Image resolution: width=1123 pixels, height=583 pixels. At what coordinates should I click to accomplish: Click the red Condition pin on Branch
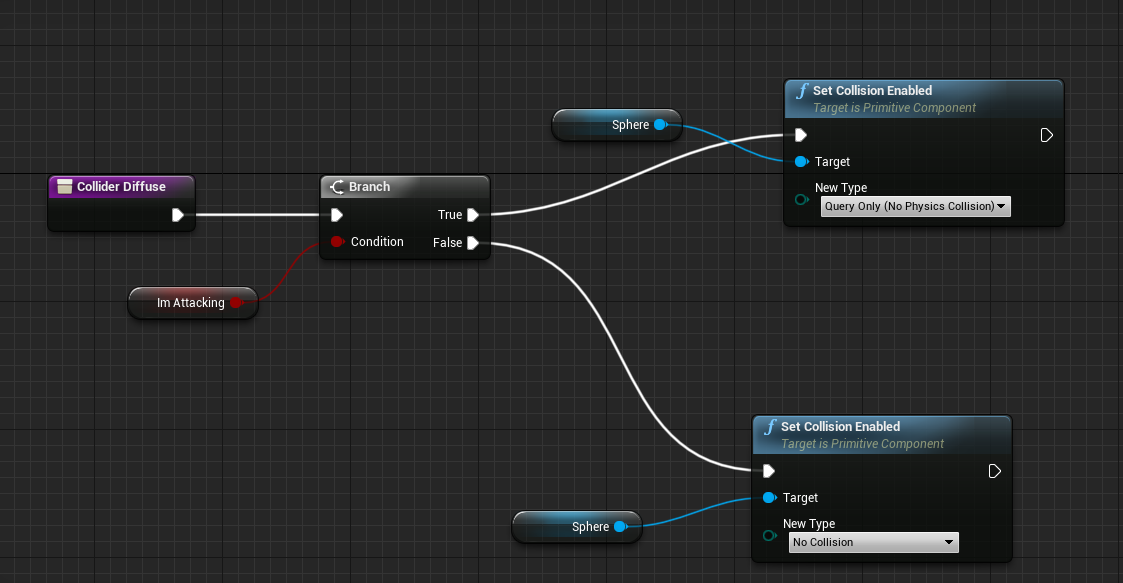pos(337,242)
